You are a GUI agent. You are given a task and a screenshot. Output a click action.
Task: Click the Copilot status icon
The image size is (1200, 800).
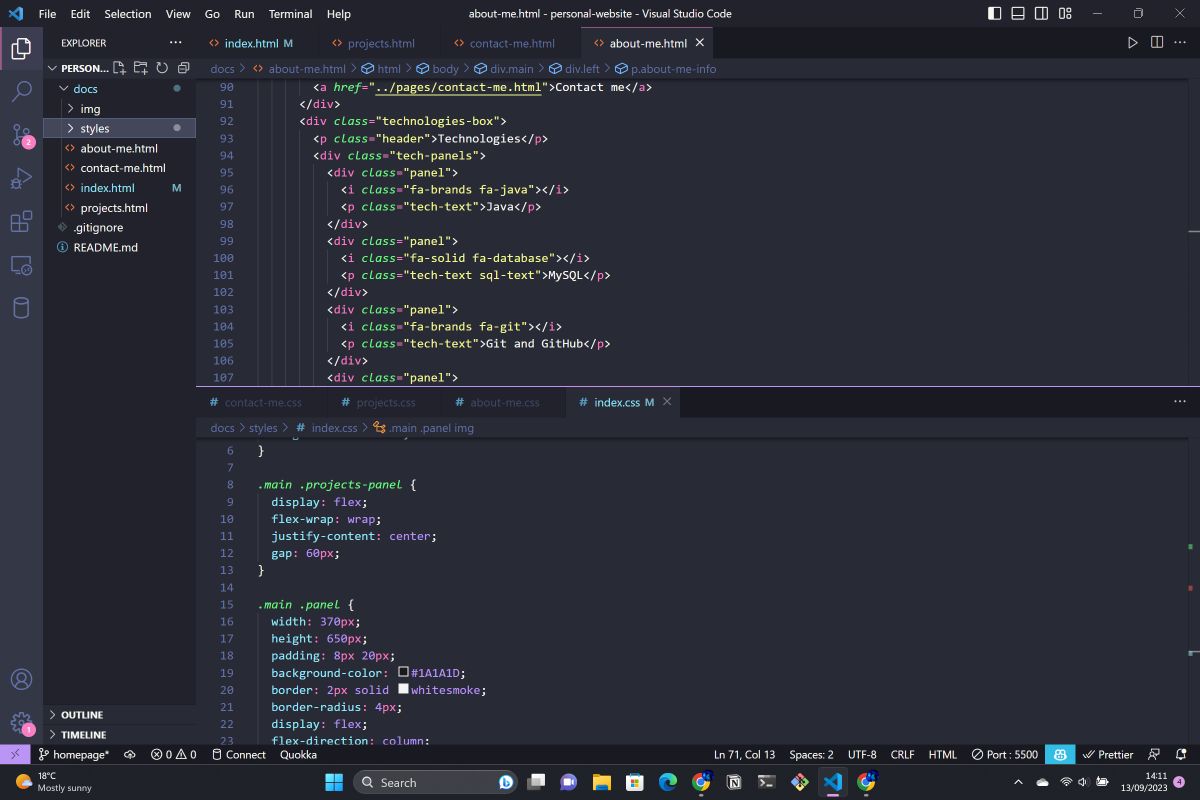tap(1059, 754)
